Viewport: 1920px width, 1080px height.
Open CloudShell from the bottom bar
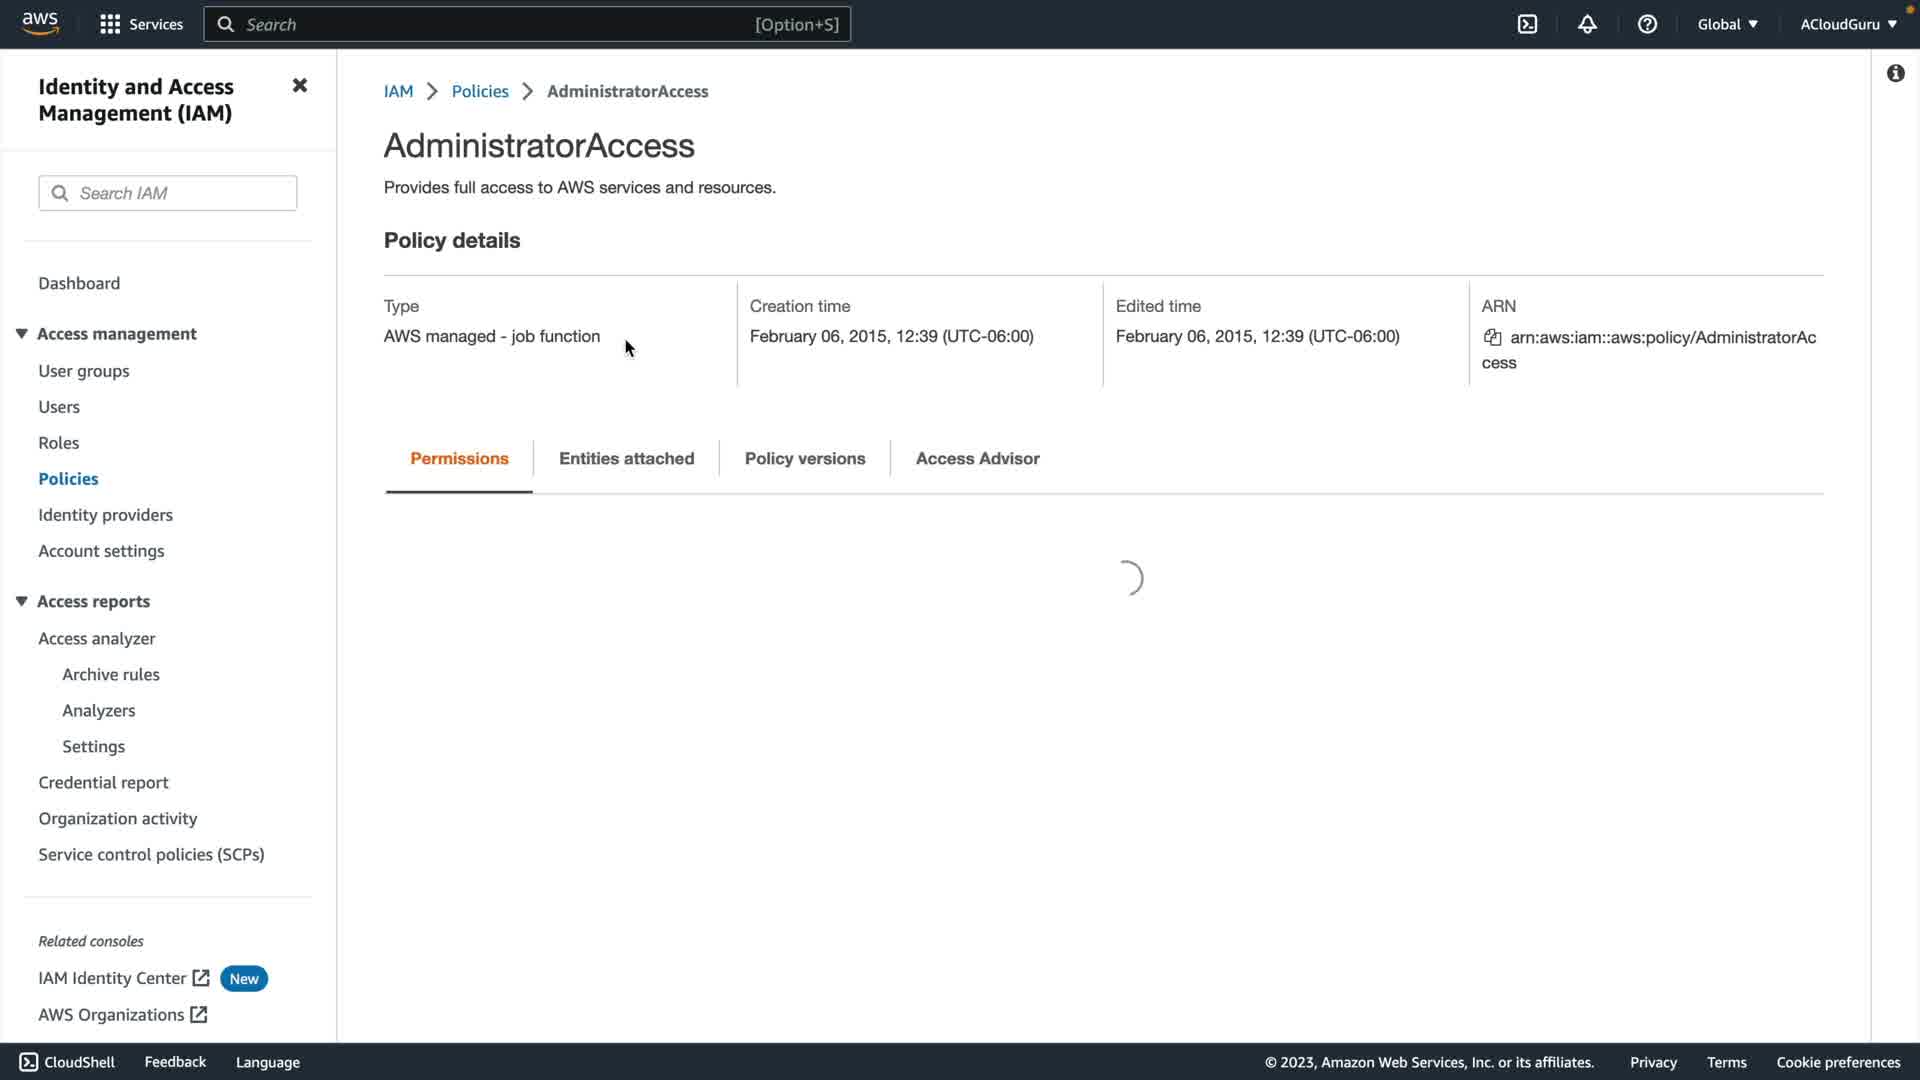tap(67, 1062)
